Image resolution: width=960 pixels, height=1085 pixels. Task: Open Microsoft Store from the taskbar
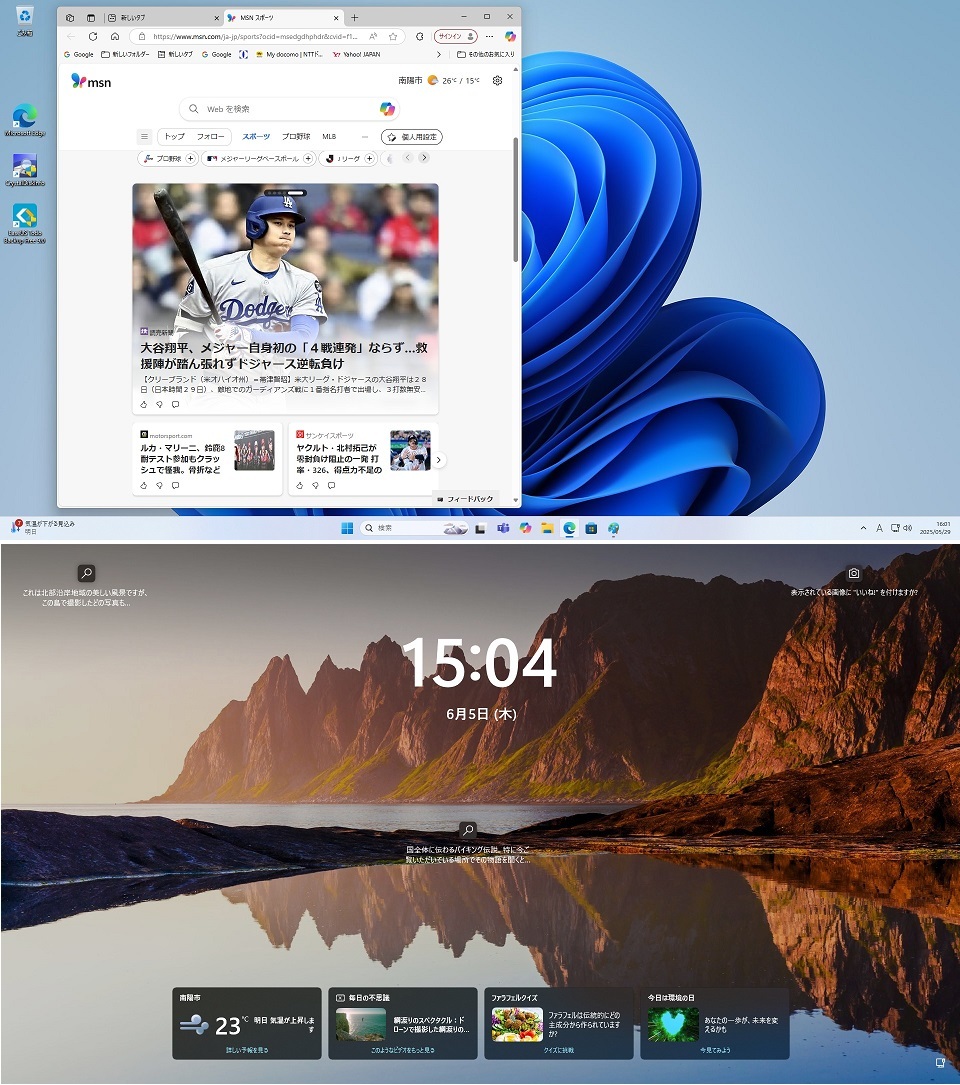pyautogui.click(x=591, y=528)
